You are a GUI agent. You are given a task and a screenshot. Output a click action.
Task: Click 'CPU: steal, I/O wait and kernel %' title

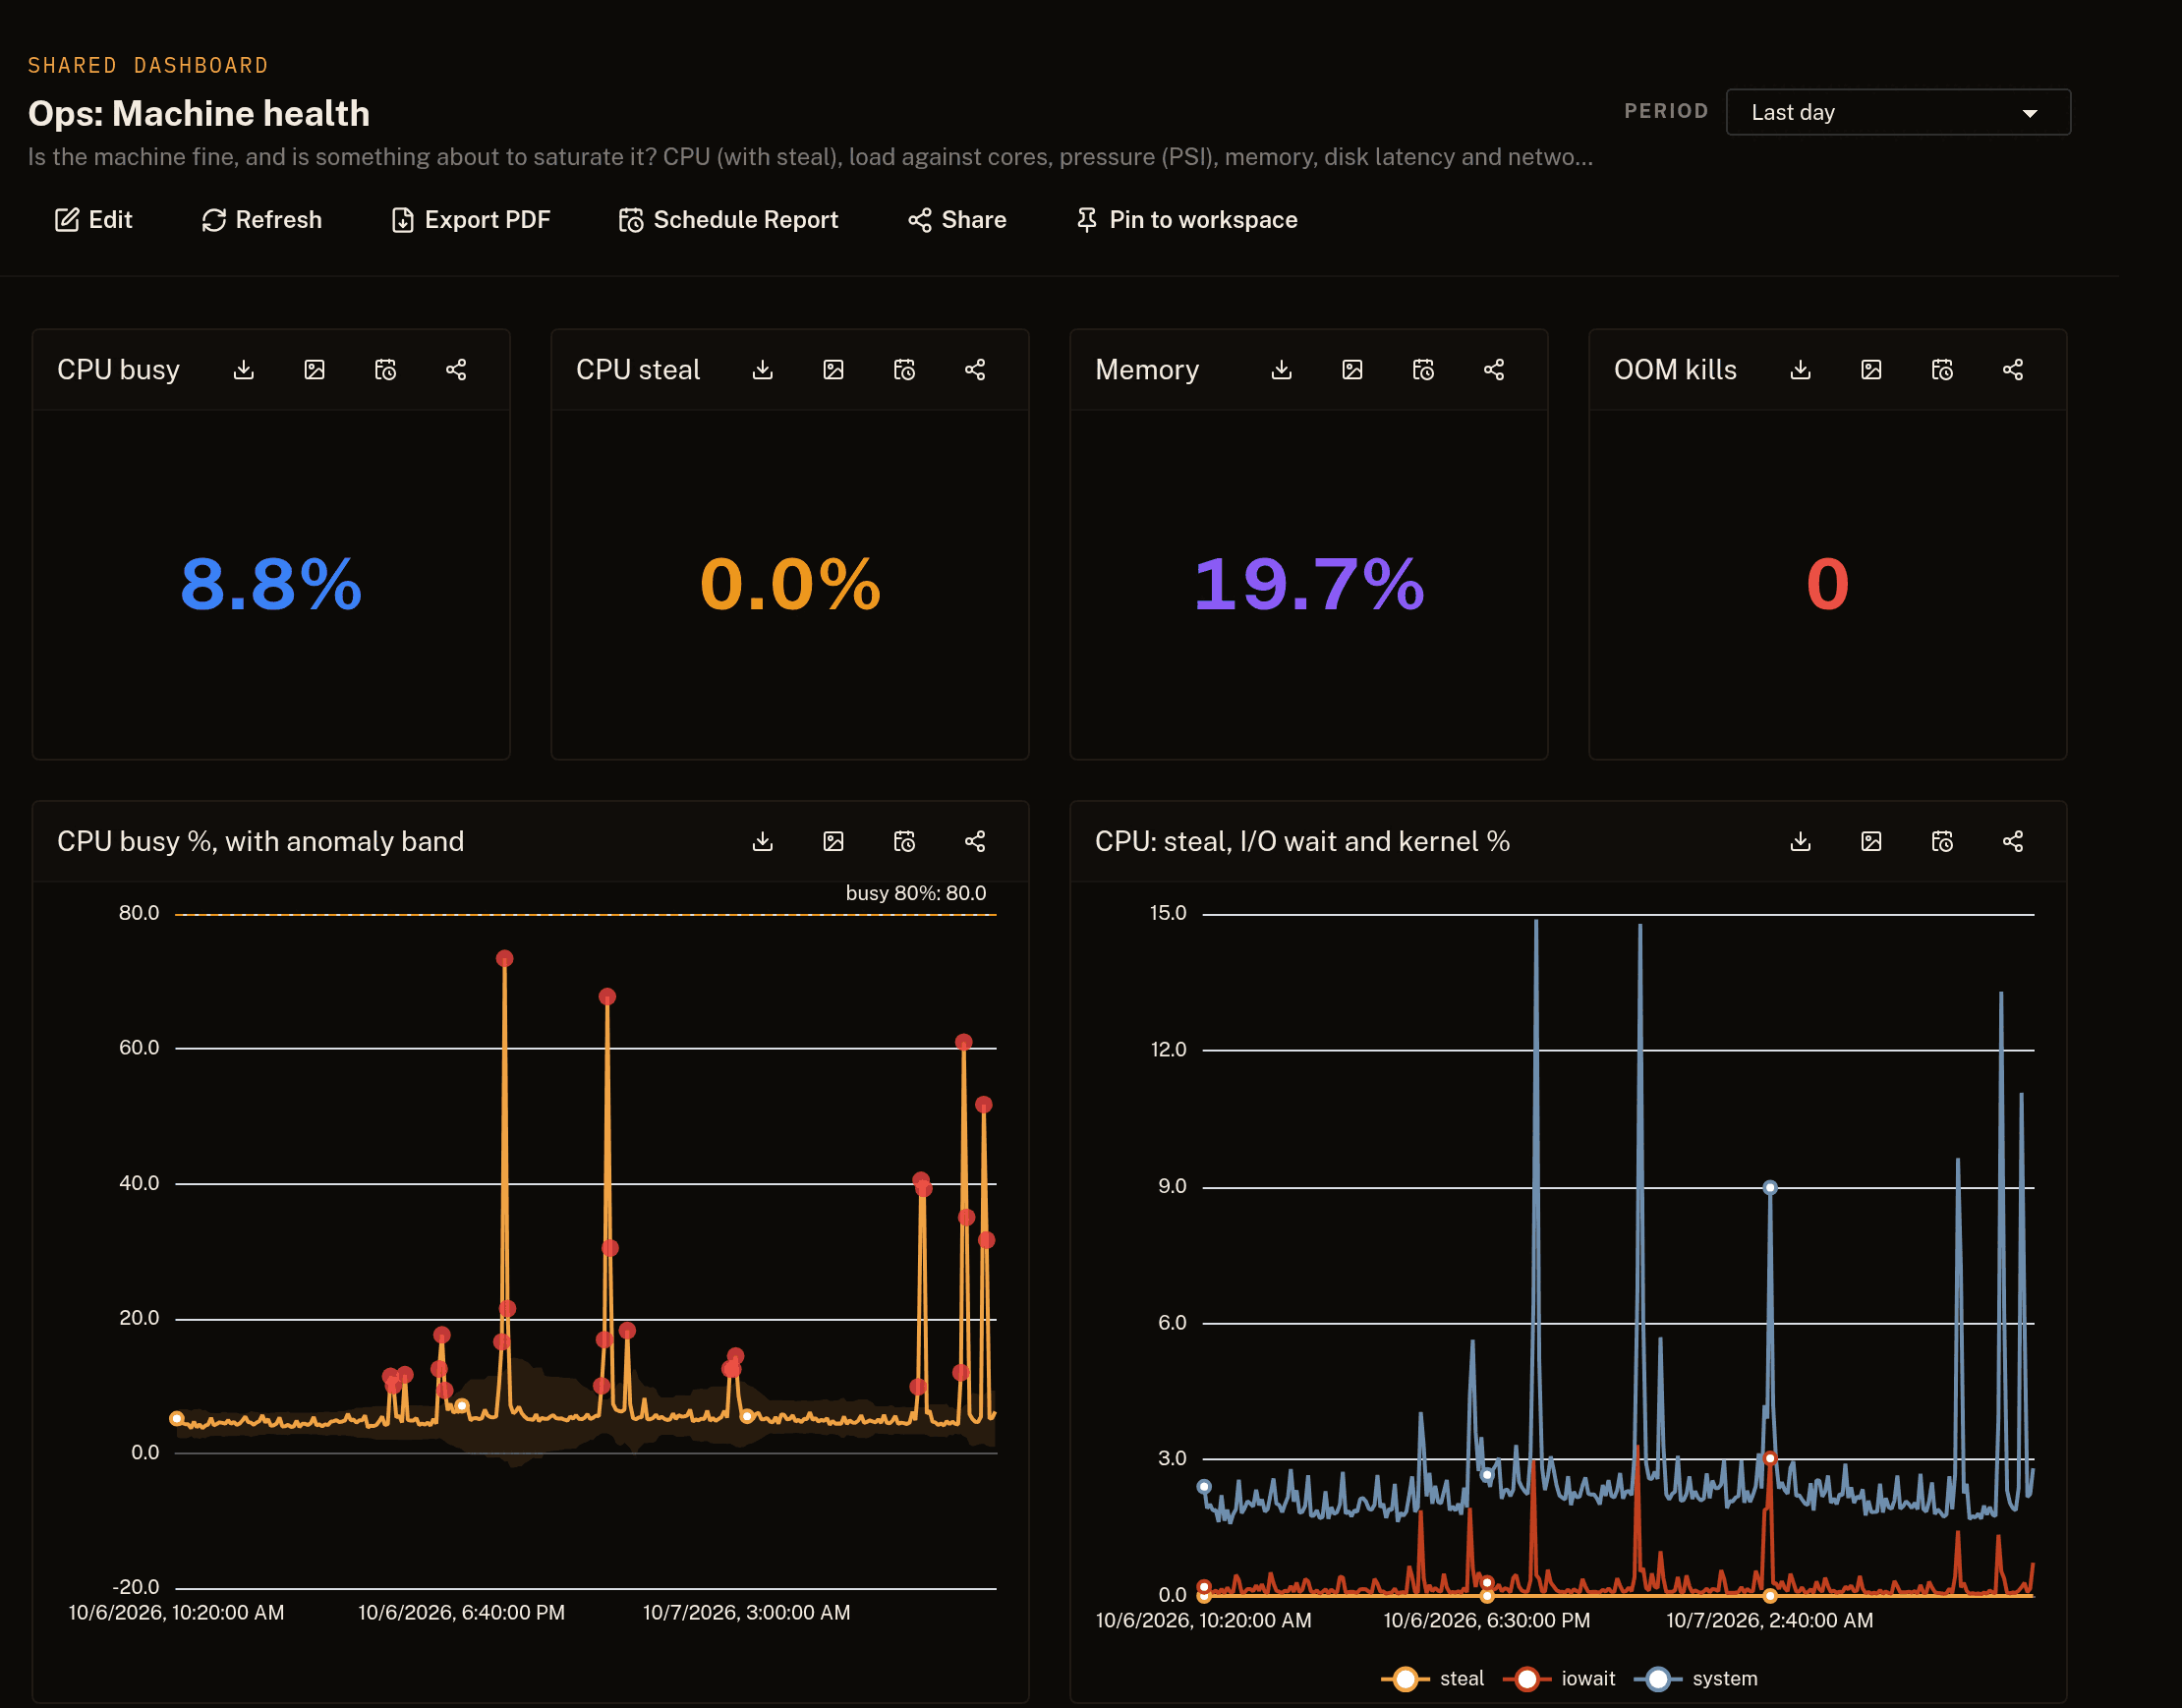1302,842
